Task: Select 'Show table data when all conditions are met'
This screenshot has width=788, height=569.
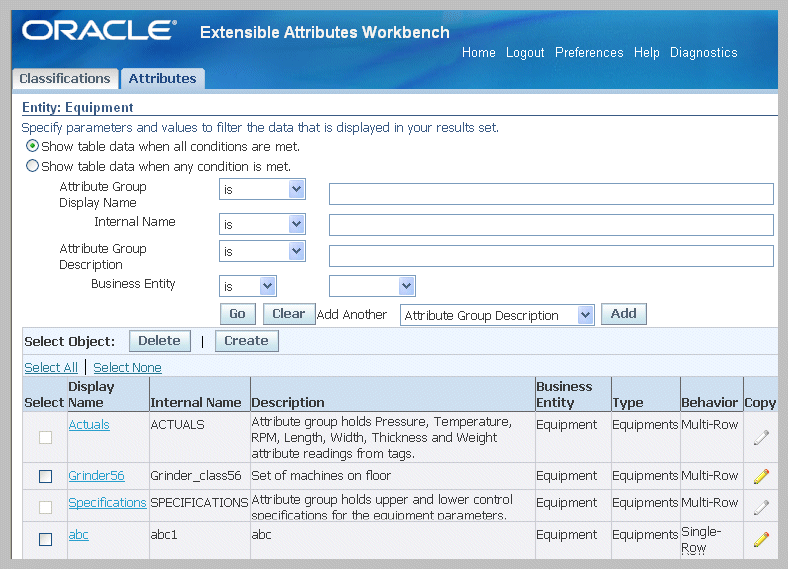Action: 32,146
